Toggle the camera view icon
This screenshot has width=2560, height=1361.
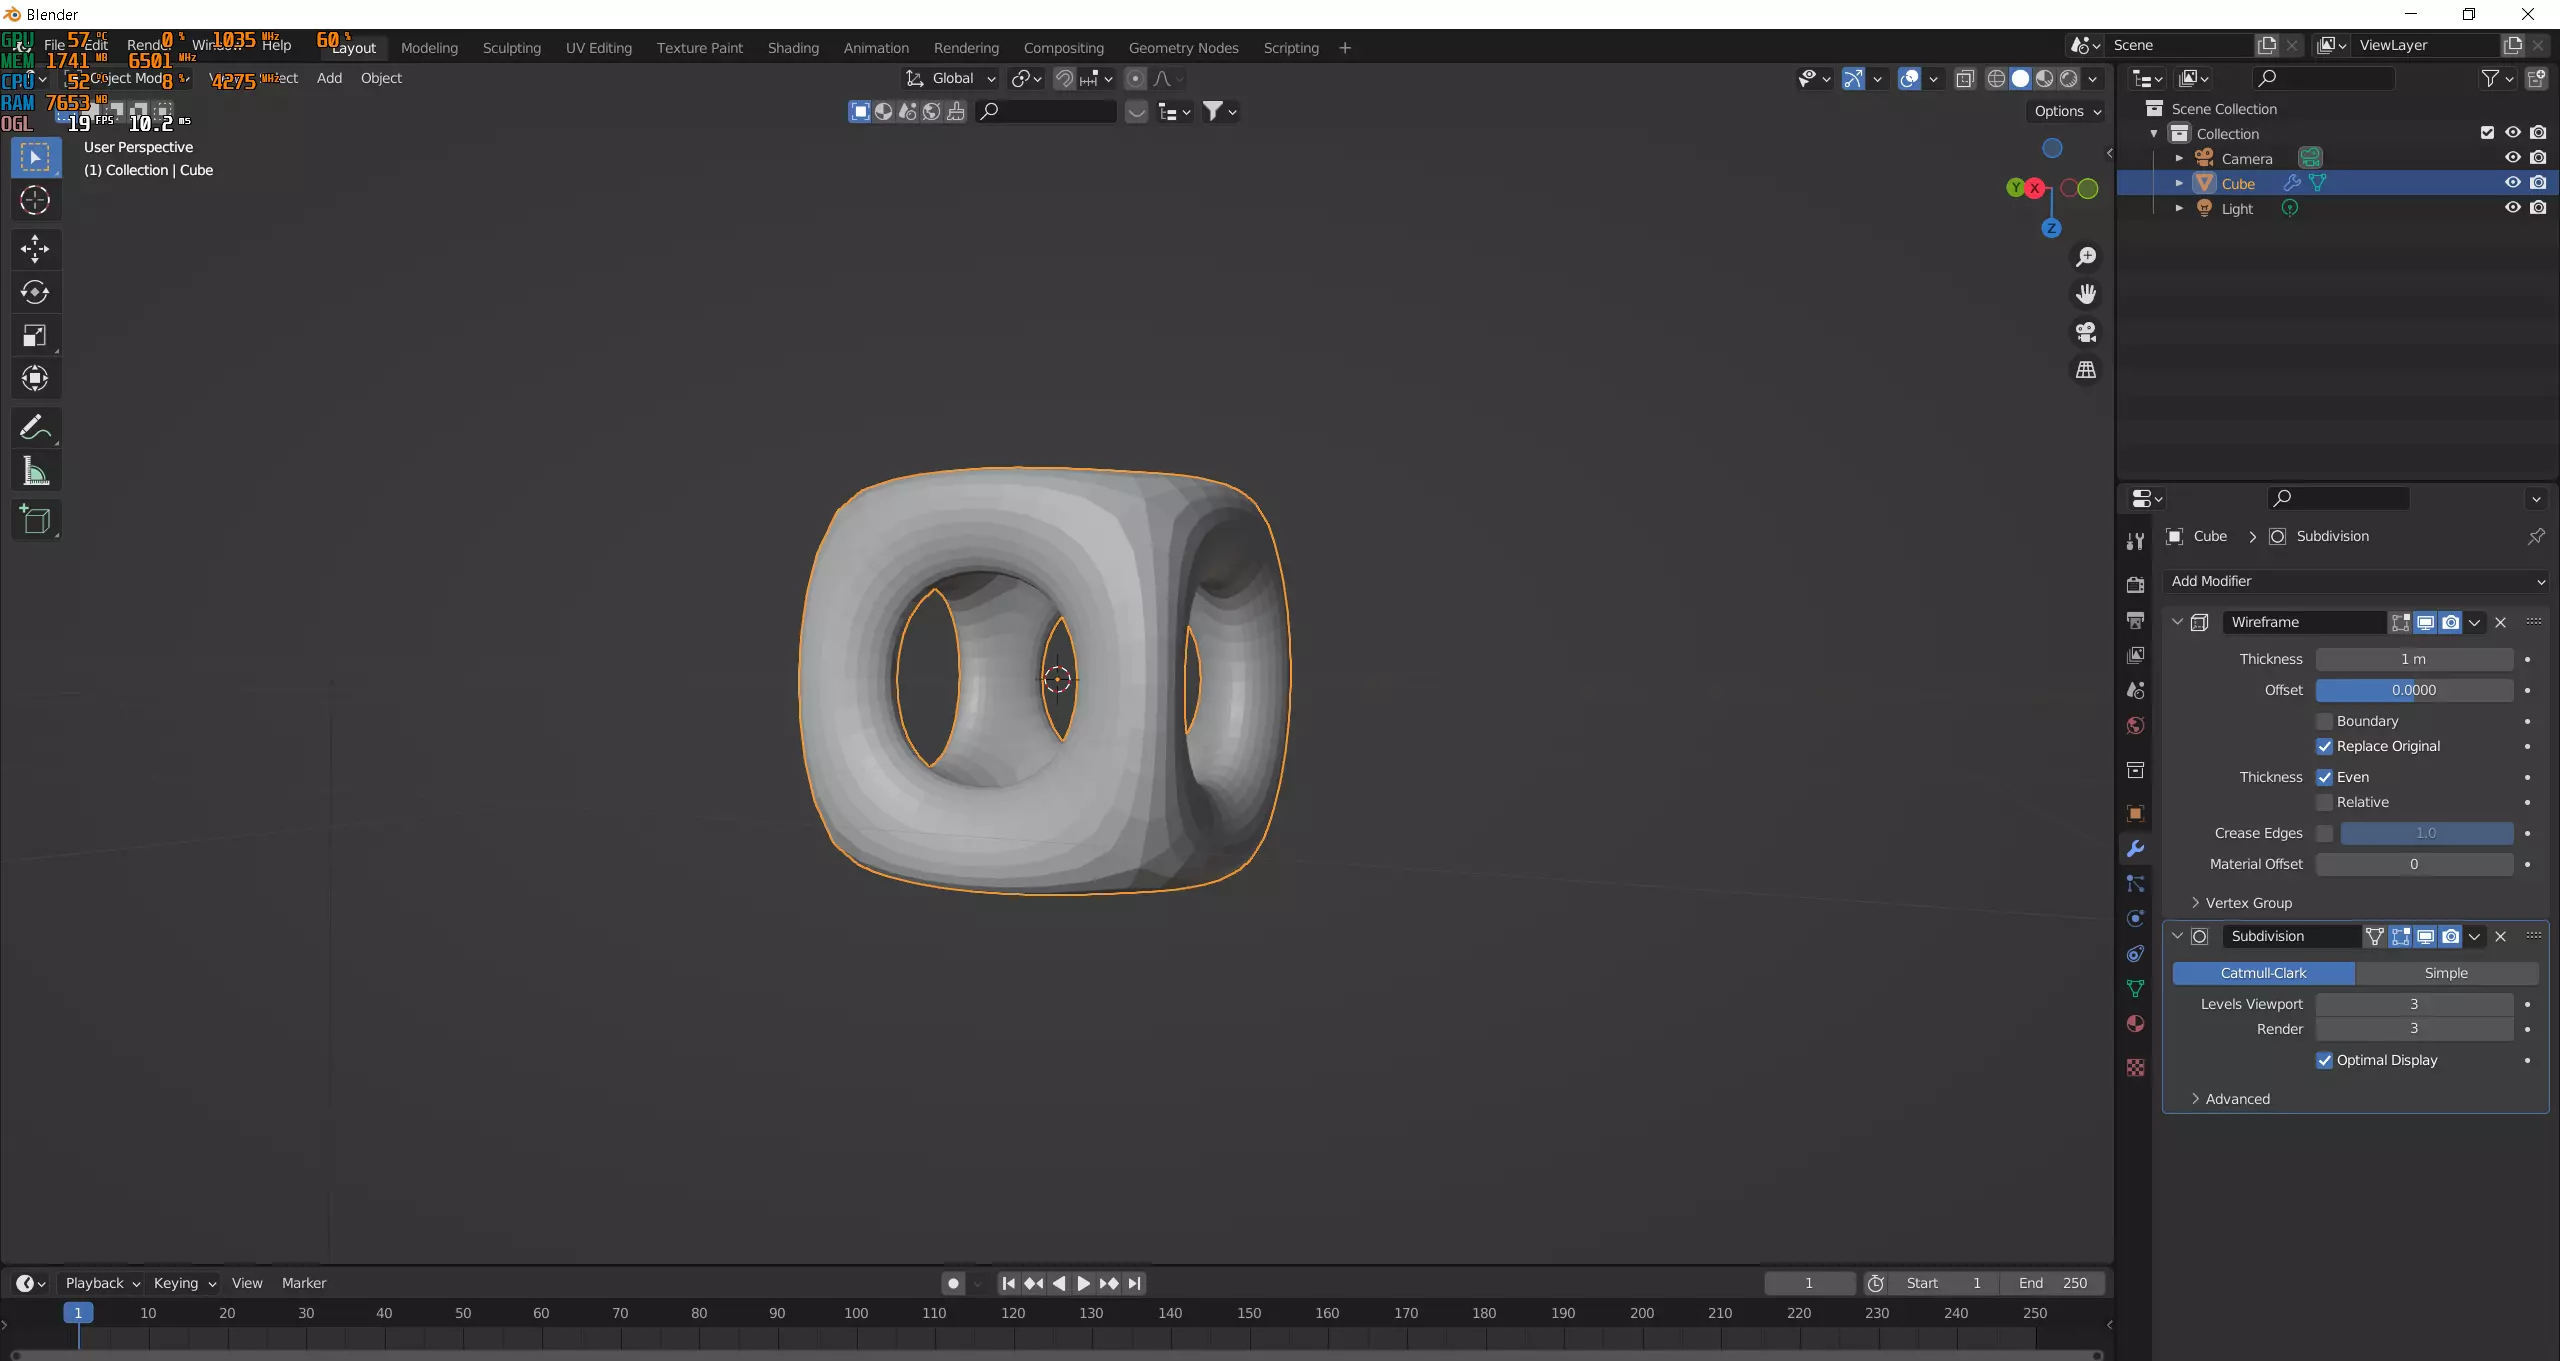[x=2086, y=332]
